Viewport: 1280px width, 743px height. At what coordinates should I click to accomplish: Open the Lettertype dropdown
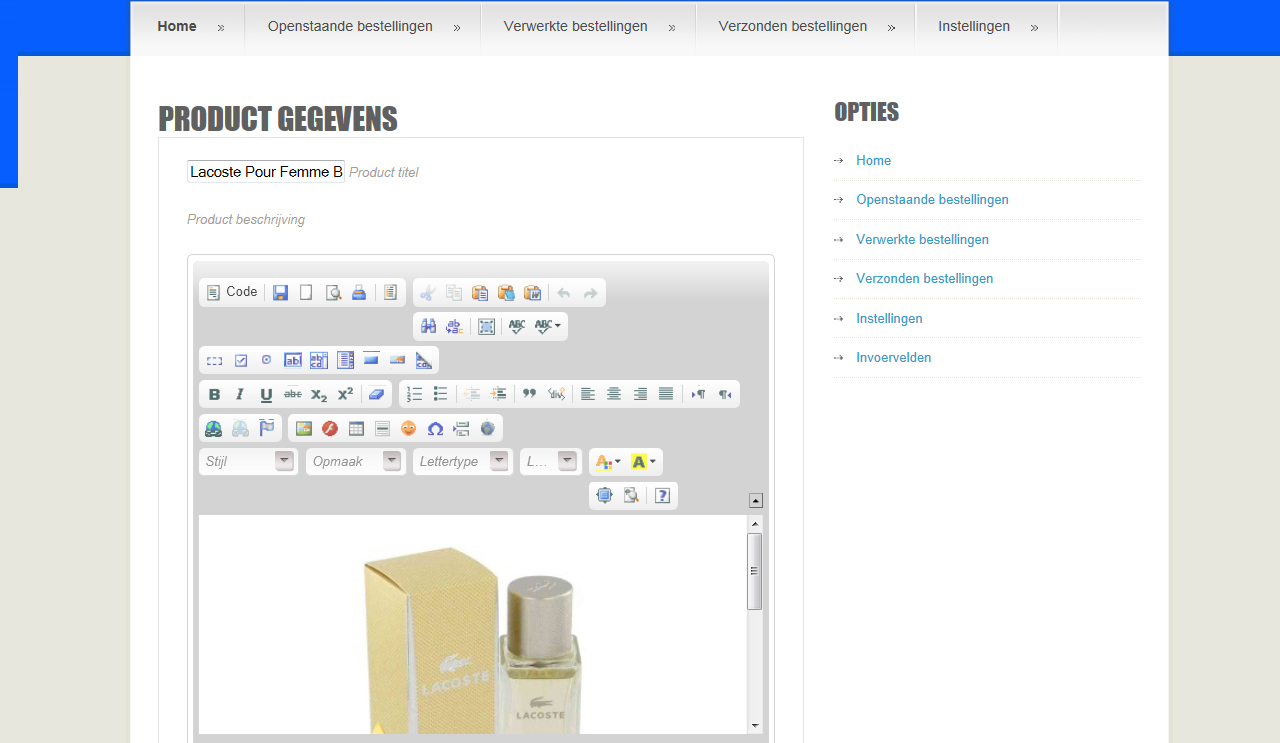click(x=462, y=461)
